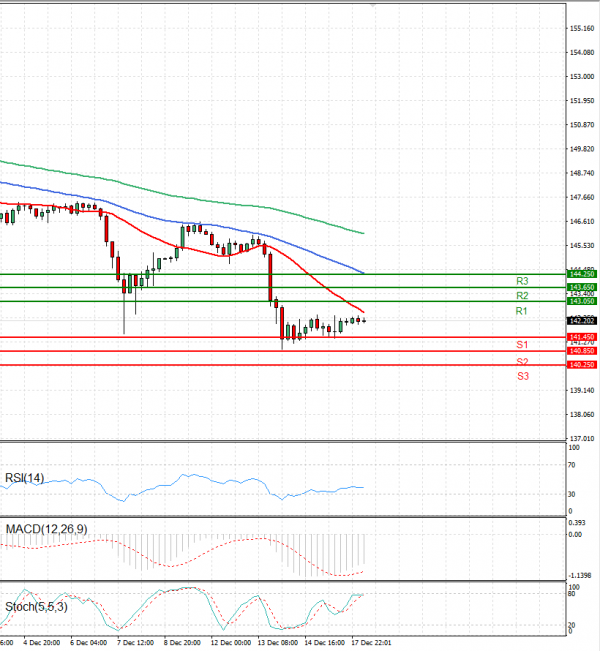Click the 138.060 price axis value

[582, 414]
